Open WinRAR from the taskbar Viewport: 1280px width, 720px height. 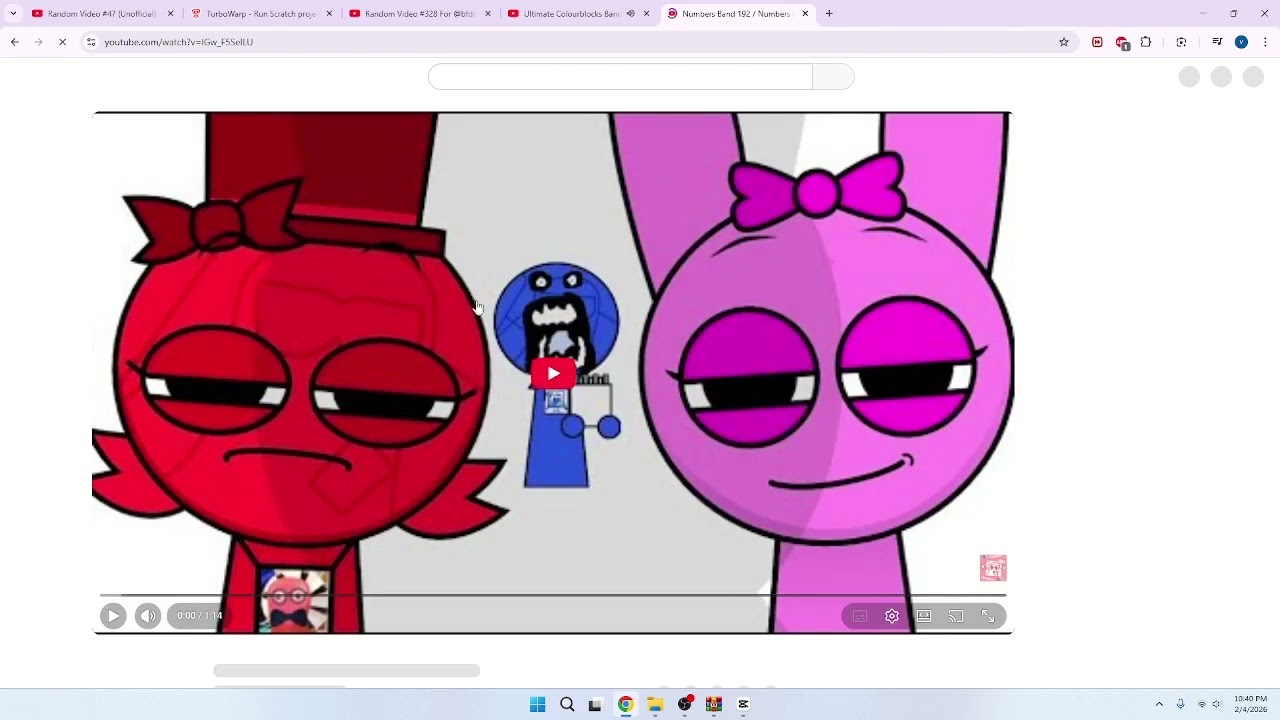[x=714, y=705]
